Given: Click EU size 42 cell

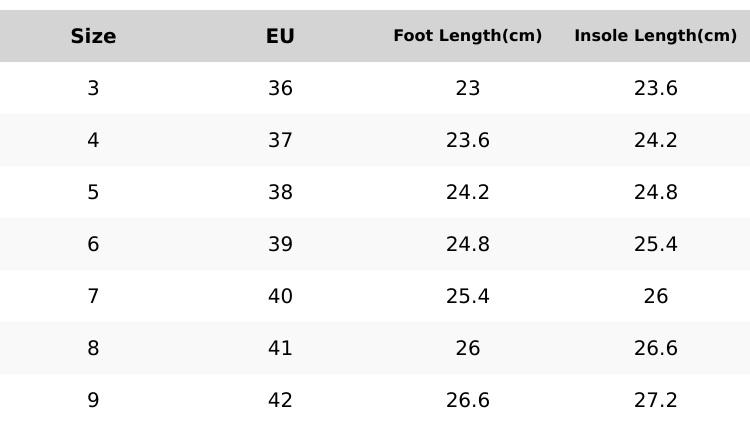Looking at the screenshot, I should [280, 401].
